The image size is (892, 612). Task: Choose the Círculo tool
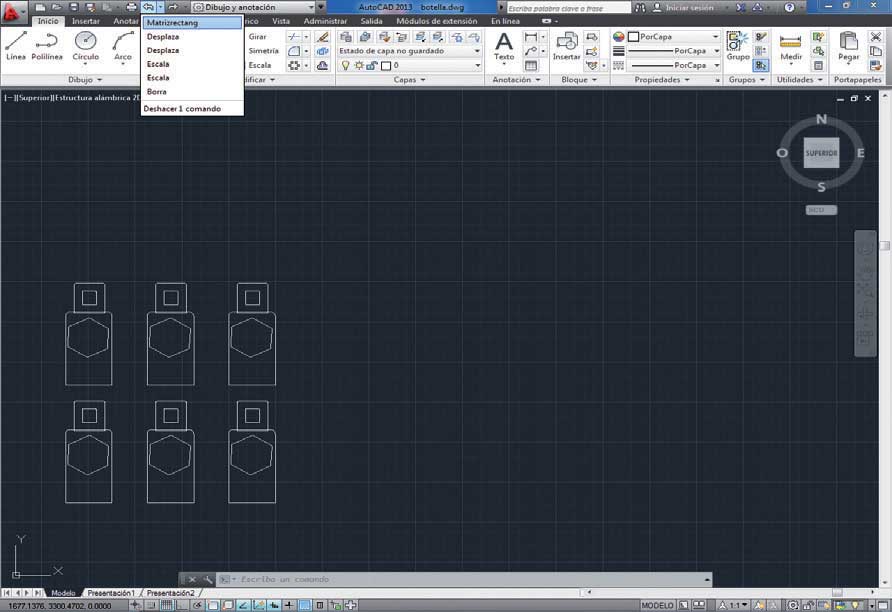point(86,46)
